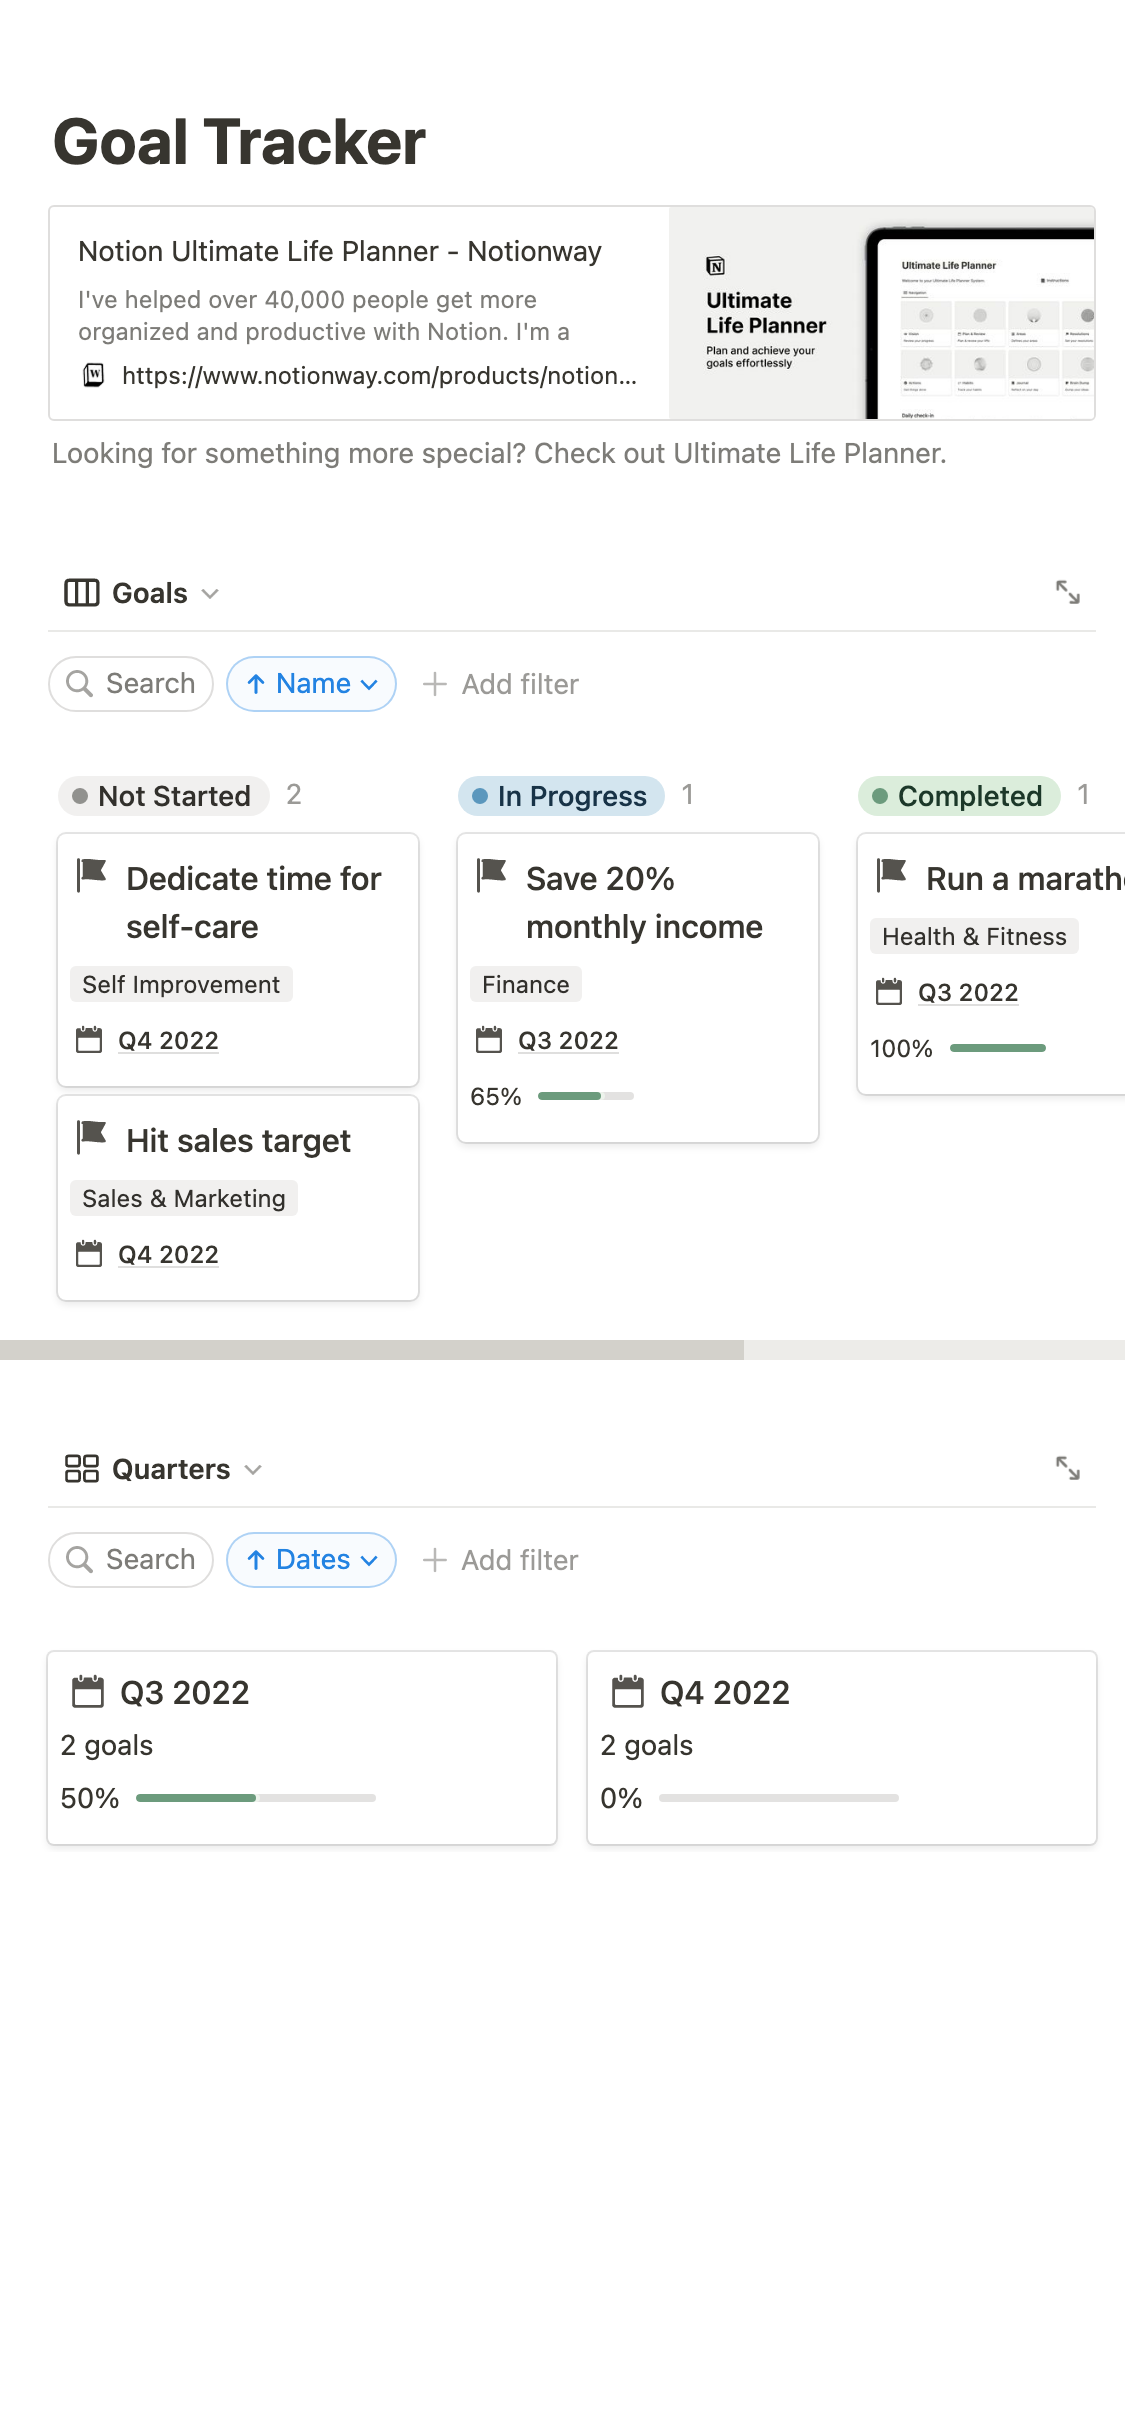This screenshot has width=1125, height=2436.
Task: Click the search magnifier in Goals view
Action: click(79, 684)
